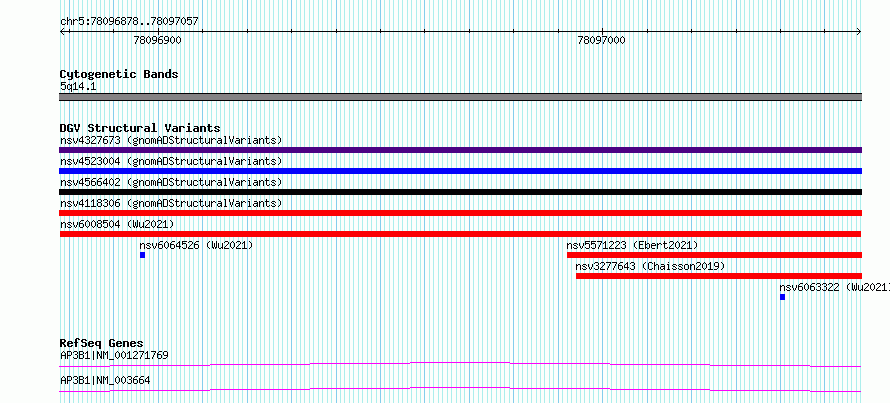Click the nsv4327673 purple variant bar

(x=460, y=150)
